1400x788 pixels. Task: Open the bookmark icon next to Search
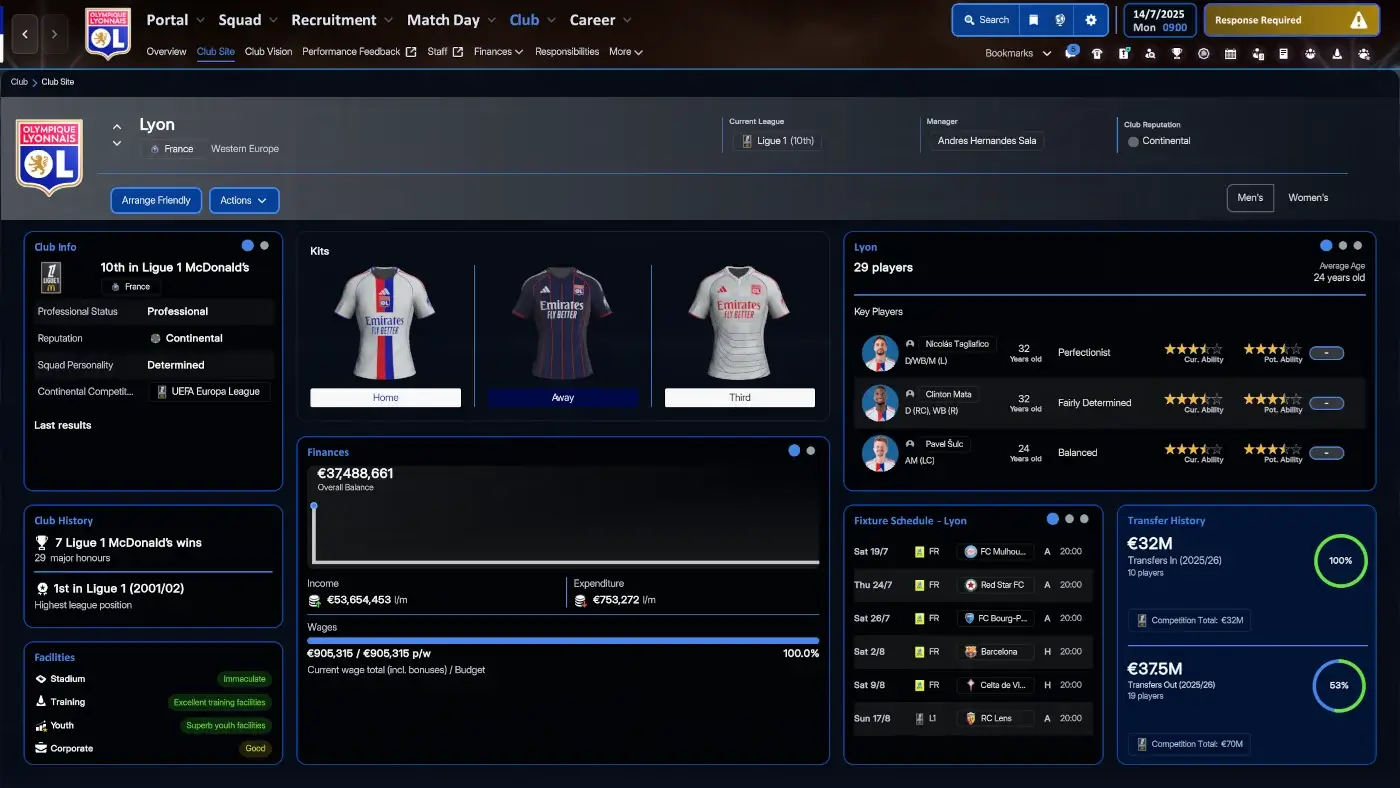1034,20
